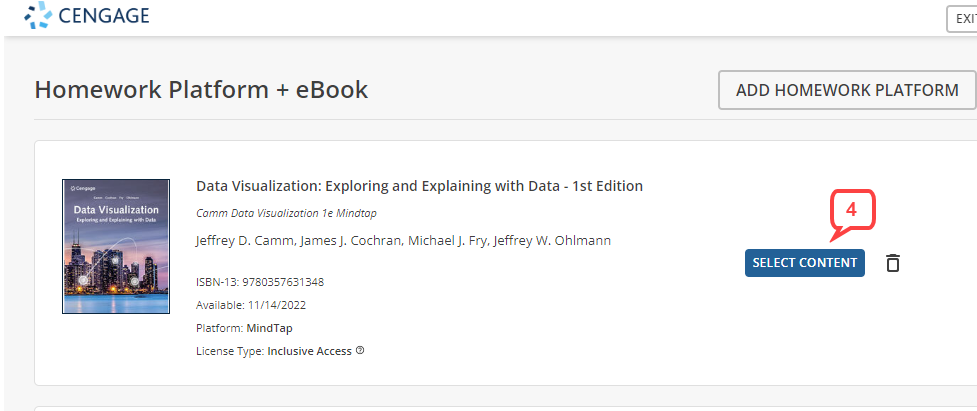Screen dimensions: 977x411
Task: Click the Cengage star logo emblem
Action: coord(39,15)
